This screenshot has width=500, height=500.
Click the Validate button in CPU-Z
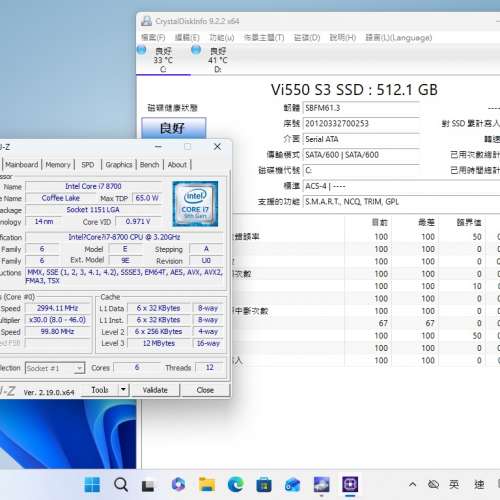[x=155, y=390]
